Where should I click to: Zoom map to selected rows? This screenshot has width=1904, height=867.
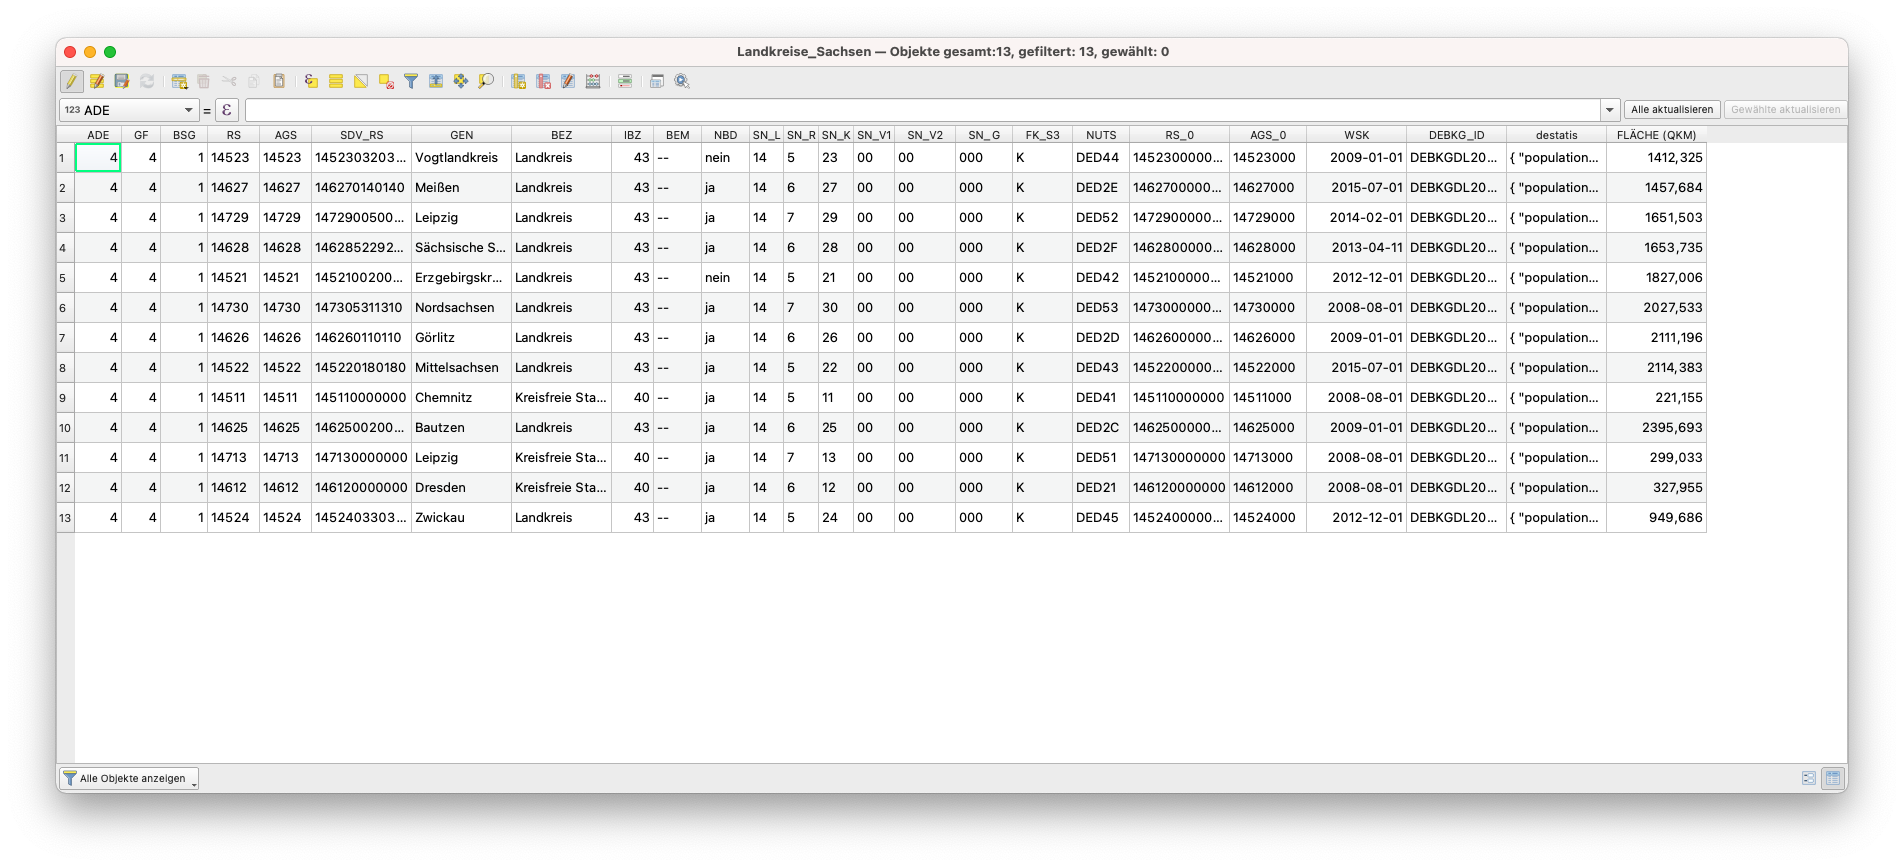tap(486, 81)
